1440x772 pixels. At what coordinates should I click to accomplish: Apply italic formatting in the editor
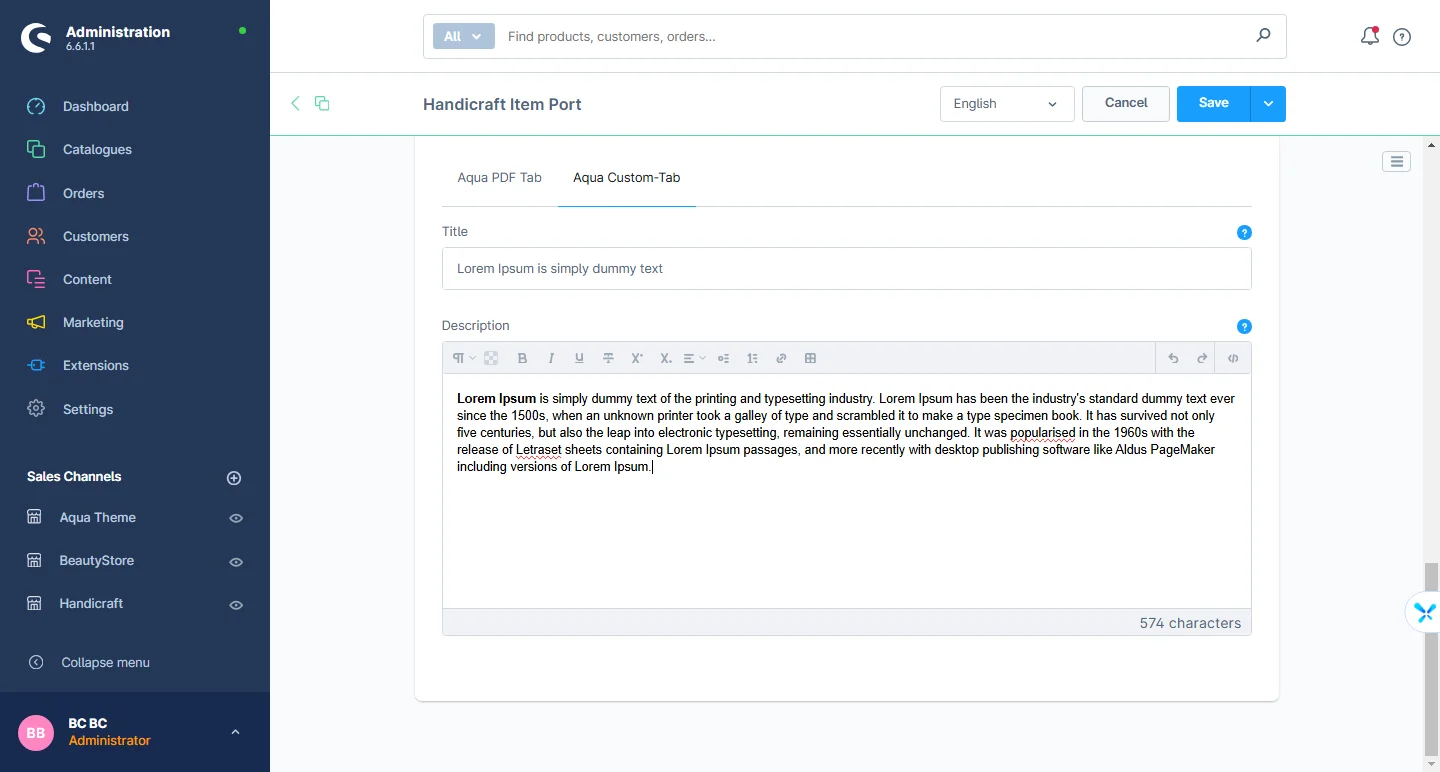[x=551, y=358]
